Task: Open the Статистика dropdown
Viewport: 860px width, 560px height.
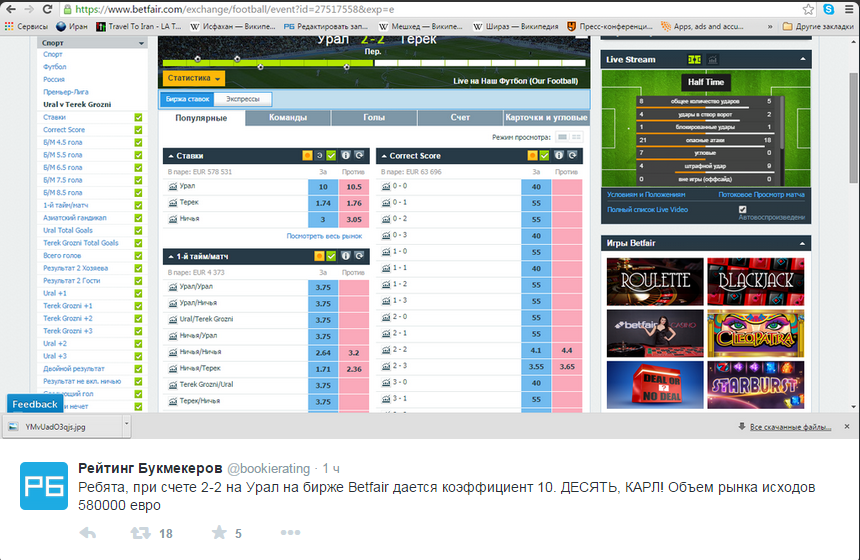Action: coord(194,78)
